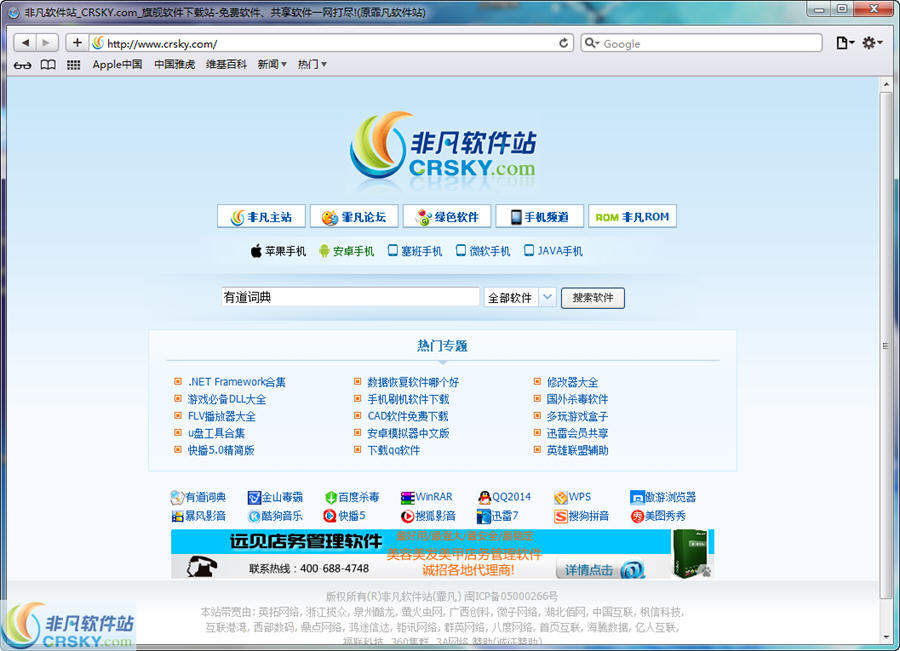This screenshot has height=651, width=900.
Task: Open 多玩游戏盒子 topic link
Action: tap(577, 416)
